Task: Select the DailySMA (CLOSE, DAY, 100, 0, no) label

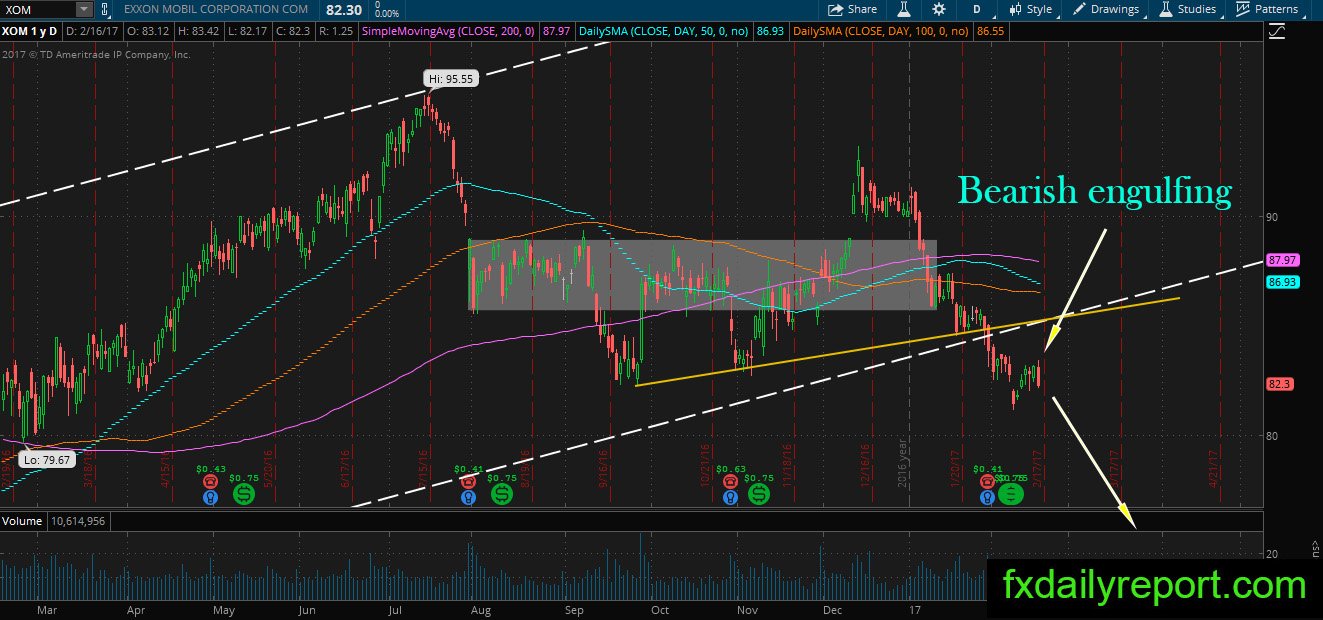Action: point(880,32)
